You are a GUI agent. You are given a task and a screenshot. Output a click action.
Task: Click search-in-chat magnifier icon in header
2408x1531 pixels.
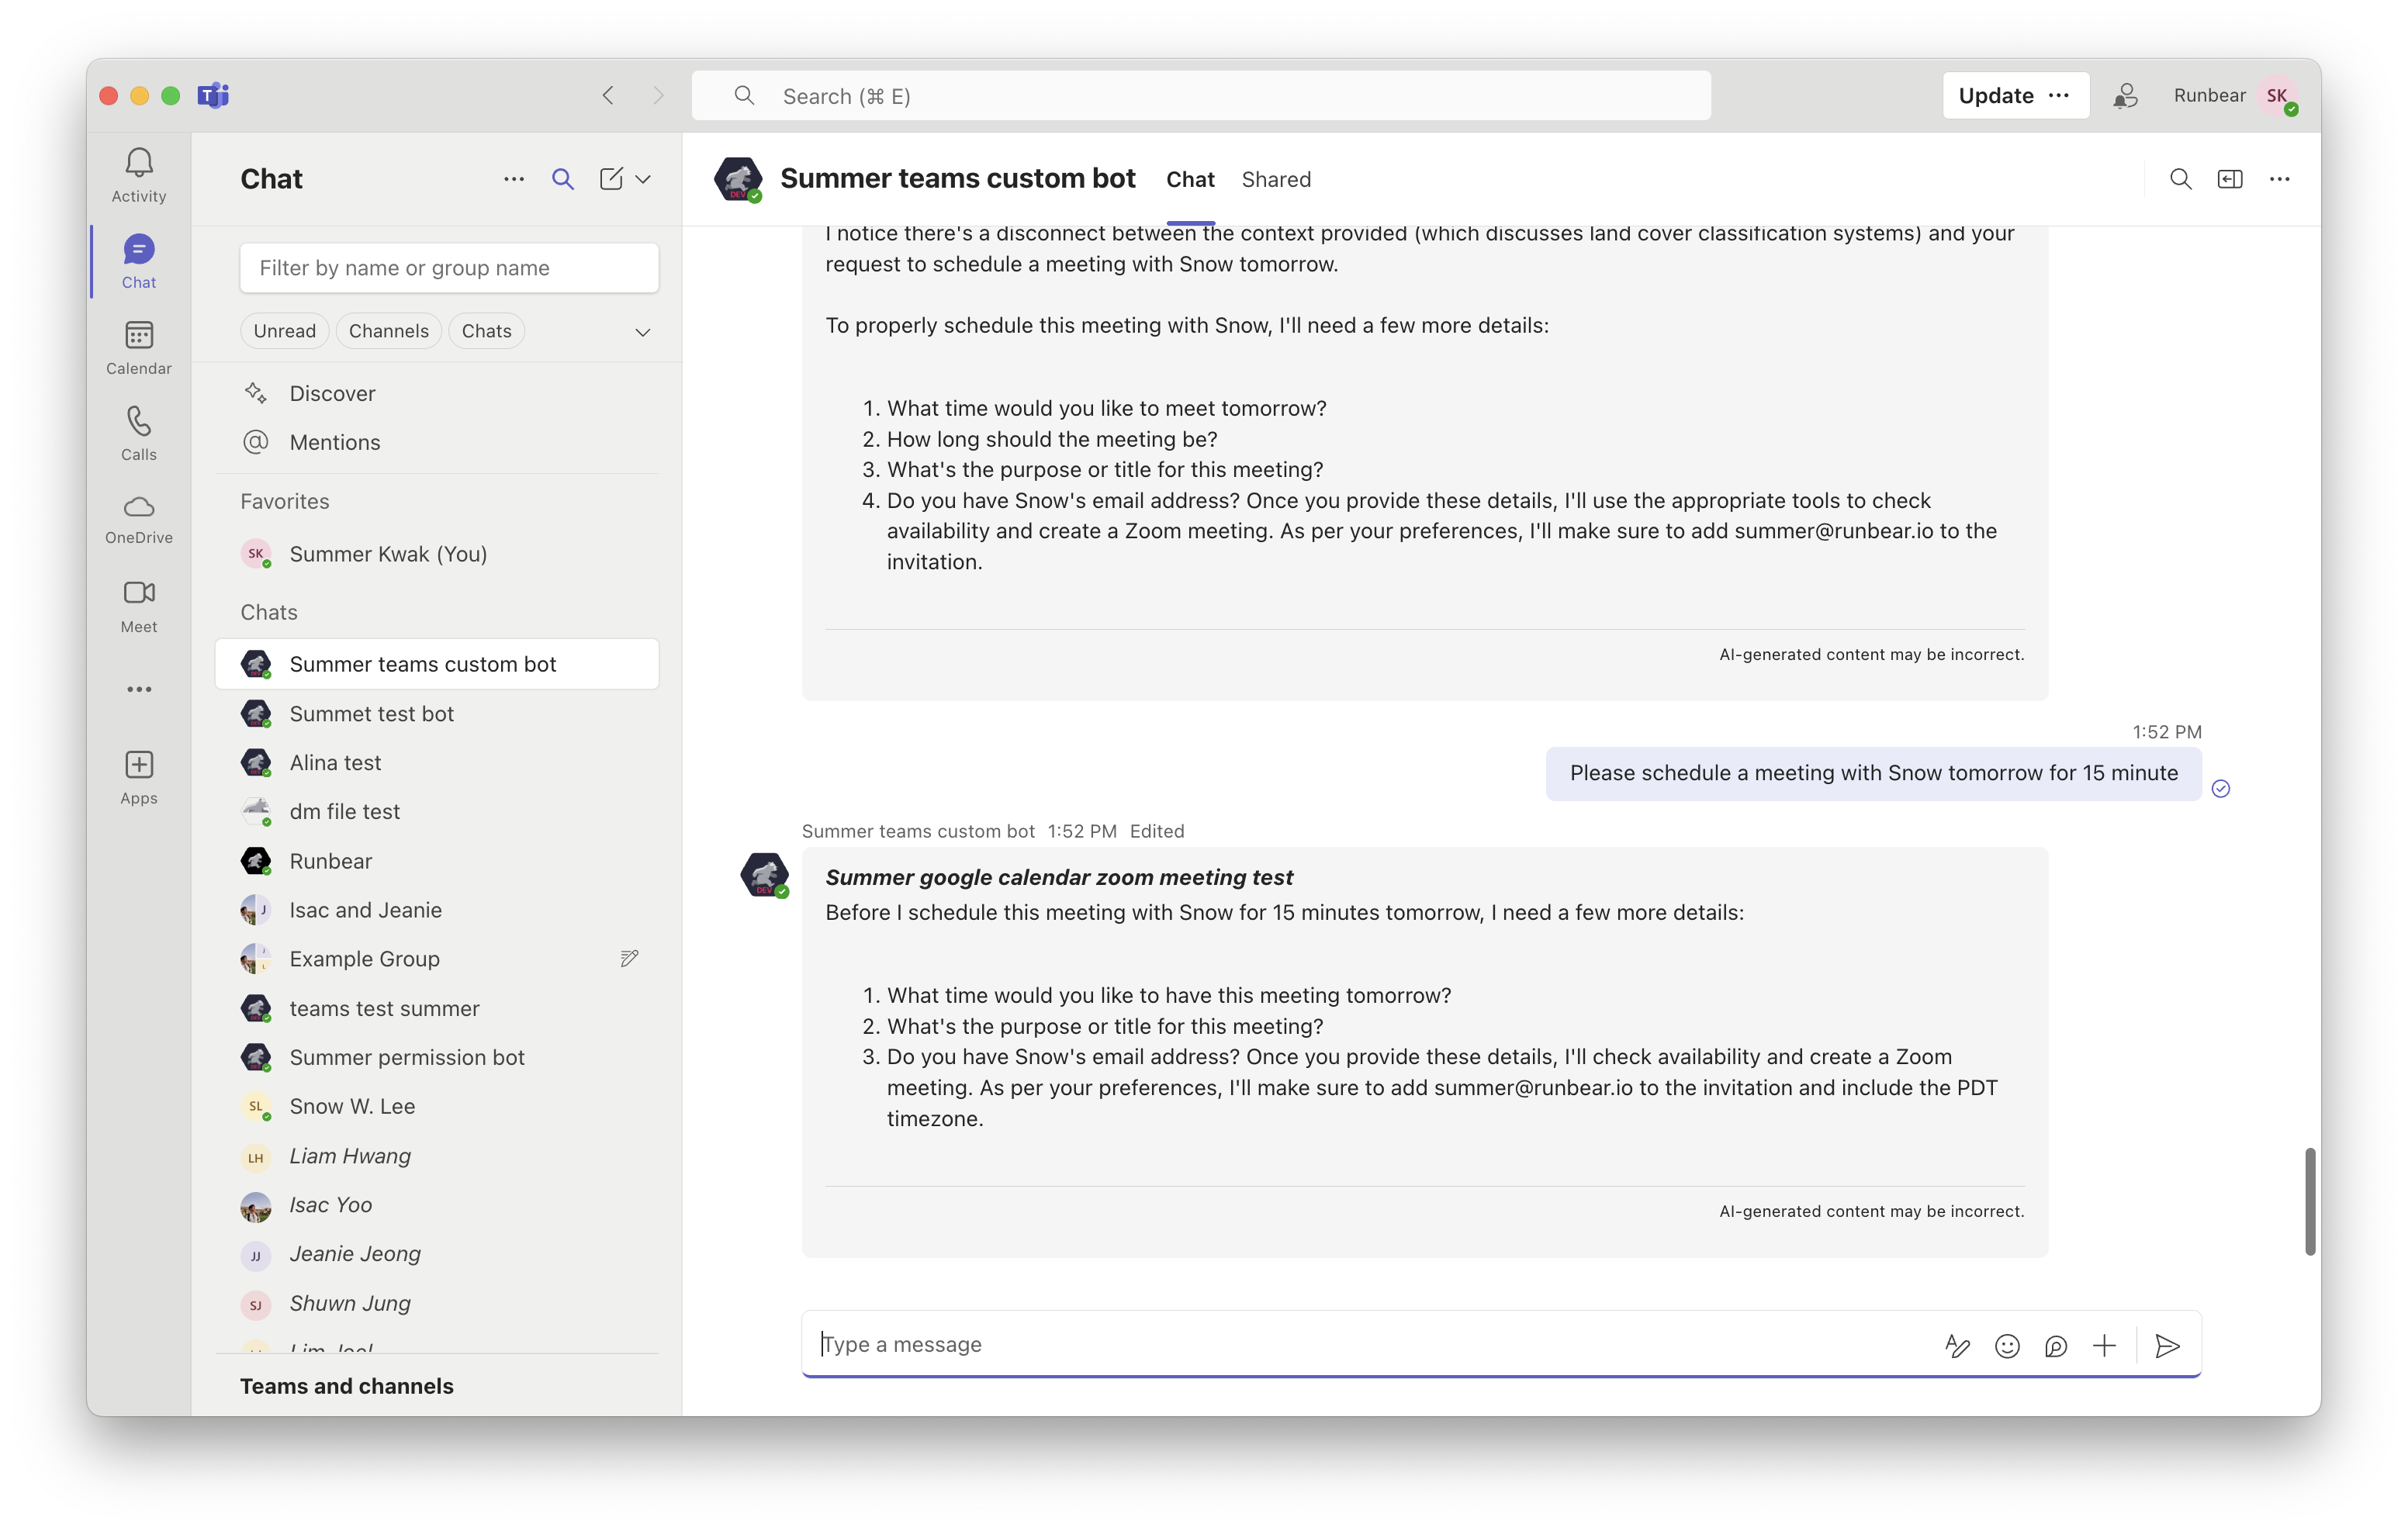point(2180,179)
